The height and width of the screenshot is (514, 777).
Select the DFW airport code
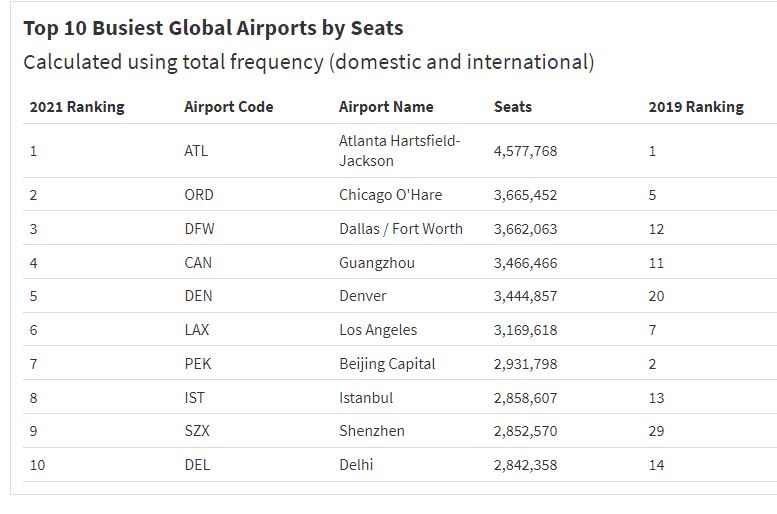(199, 229)
